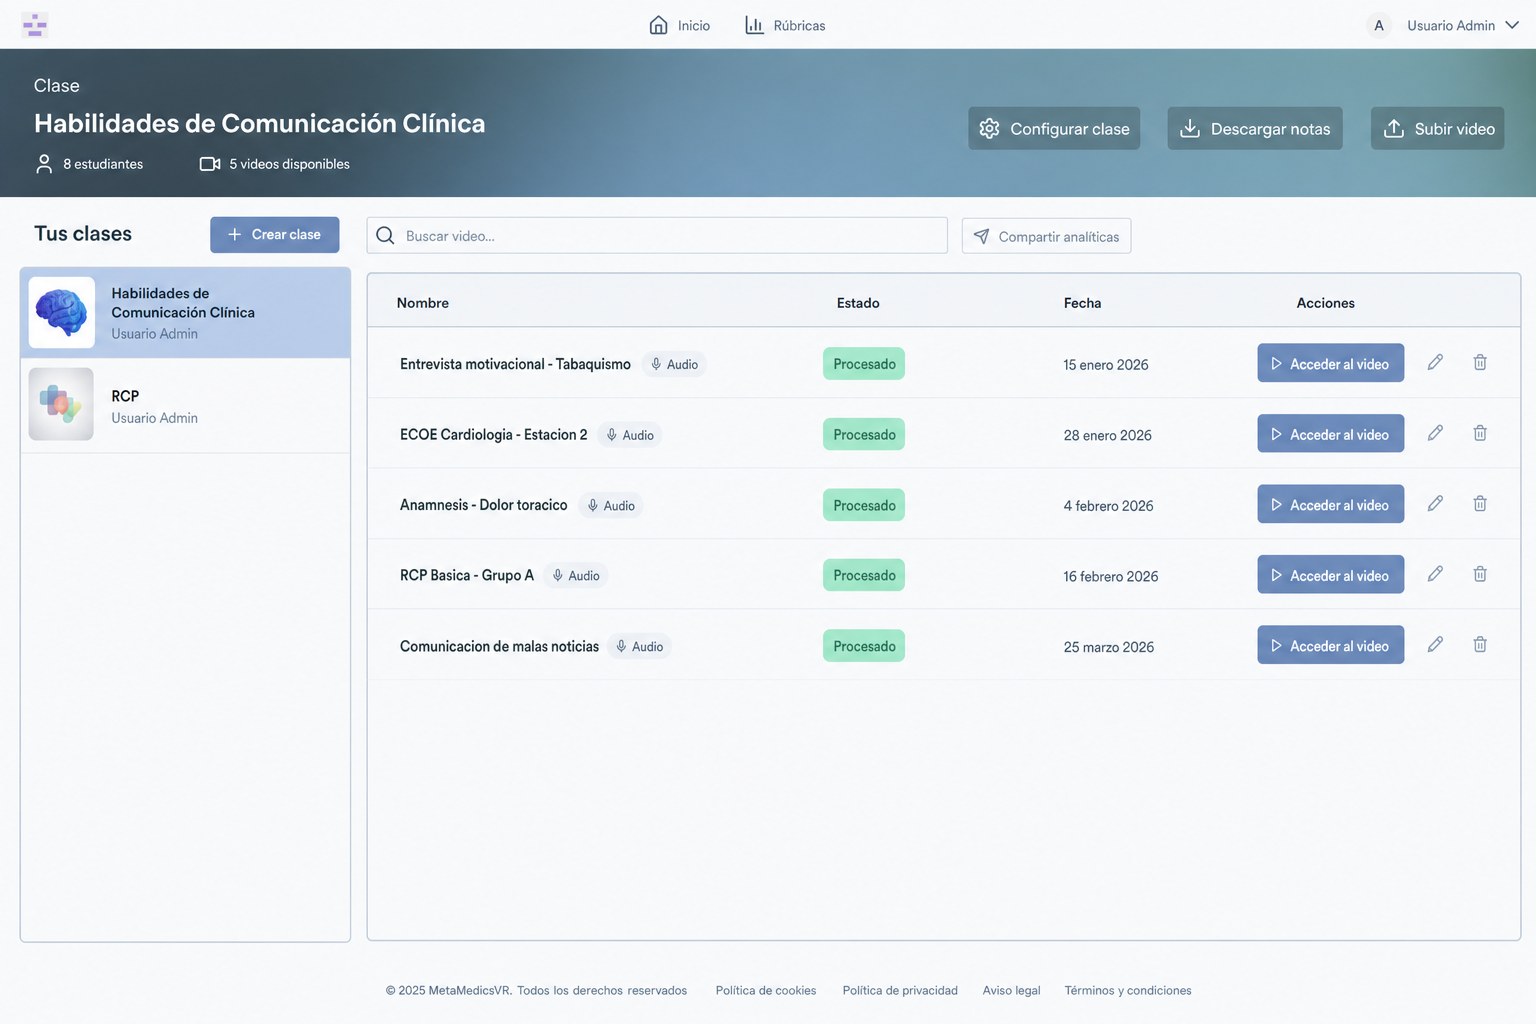Click video name Entrevista motivacional - Tabaquismo
This screenshot has width=1536, height=1024.
(x=515, y=364)
